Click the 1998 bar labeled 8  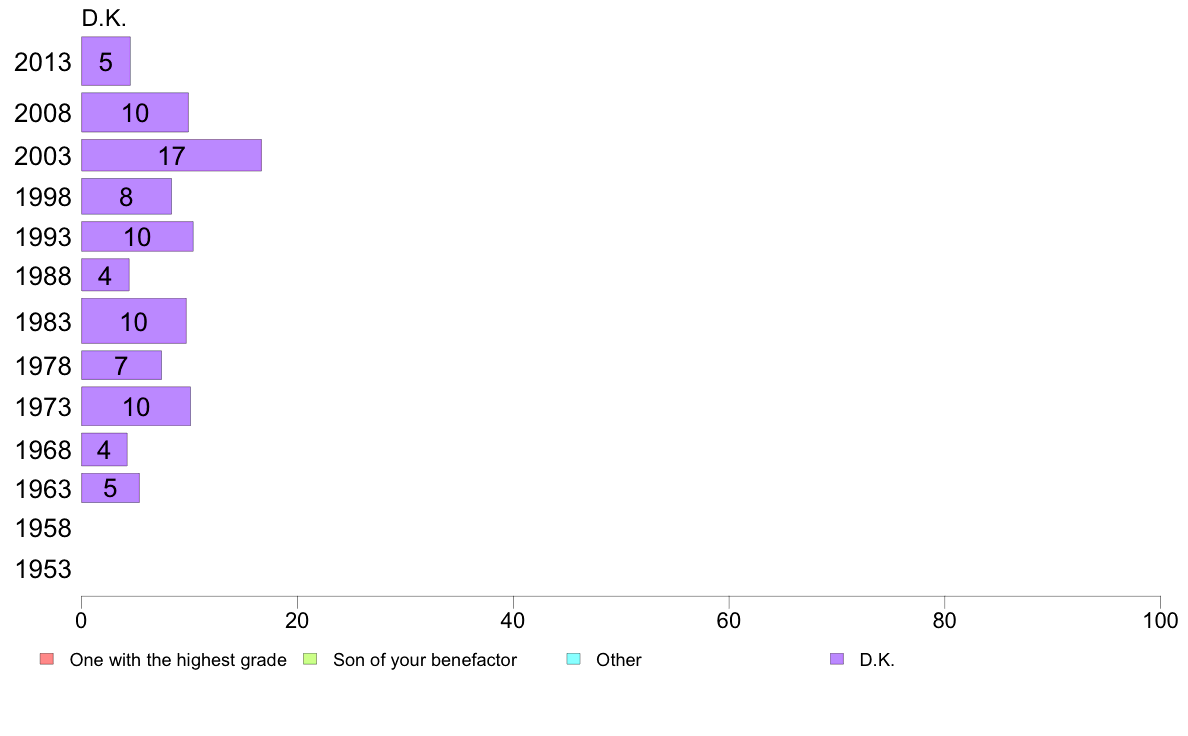pos(127,196)
